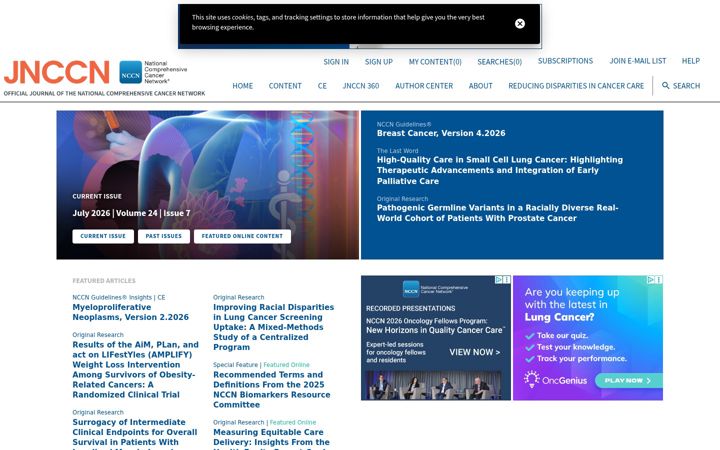Open Measuring Equitable Care Delivery article
The image size is (720, 450).
point(271,437)
